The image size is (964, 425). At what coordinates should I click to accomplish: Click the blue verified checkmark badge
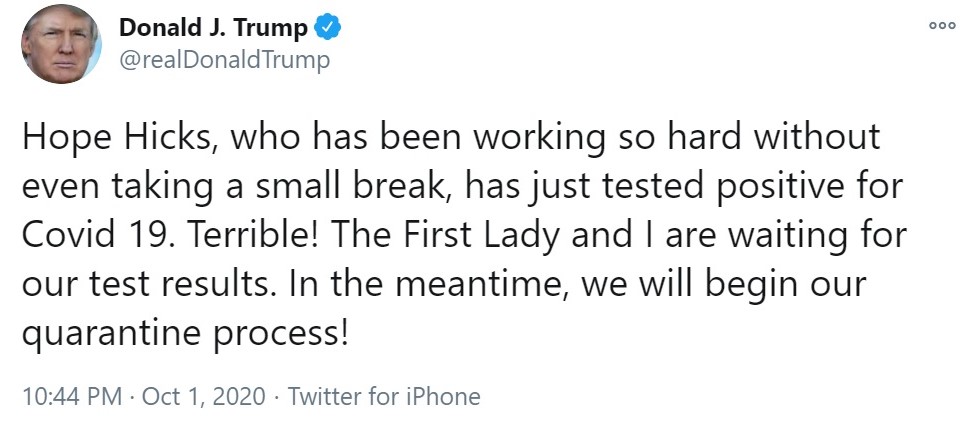(330, 29)
